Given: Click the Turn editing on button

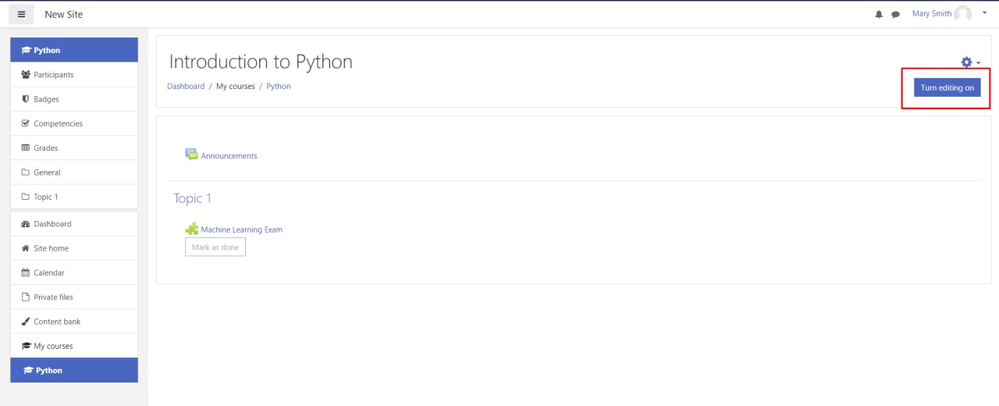Looking at the screenshot, I should click(947, 88).
